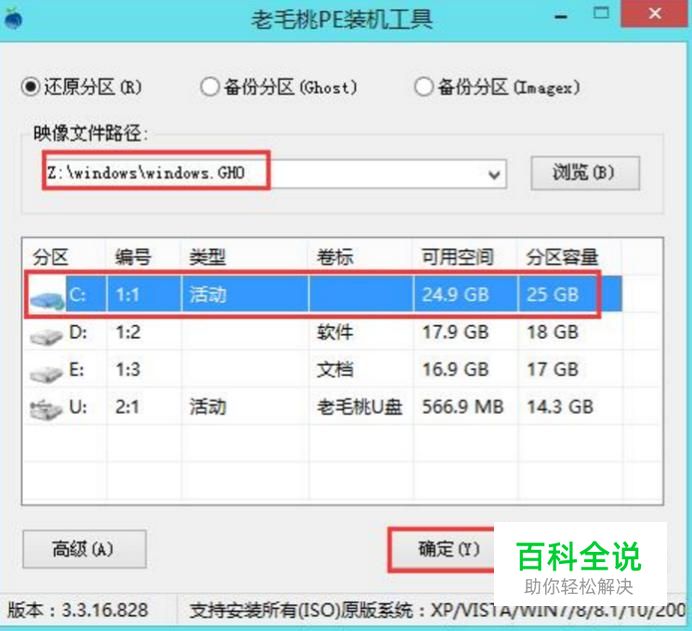This screenshot has width=692, height=631.
Task: Click the 2:1 number cell
Action: 128,406
